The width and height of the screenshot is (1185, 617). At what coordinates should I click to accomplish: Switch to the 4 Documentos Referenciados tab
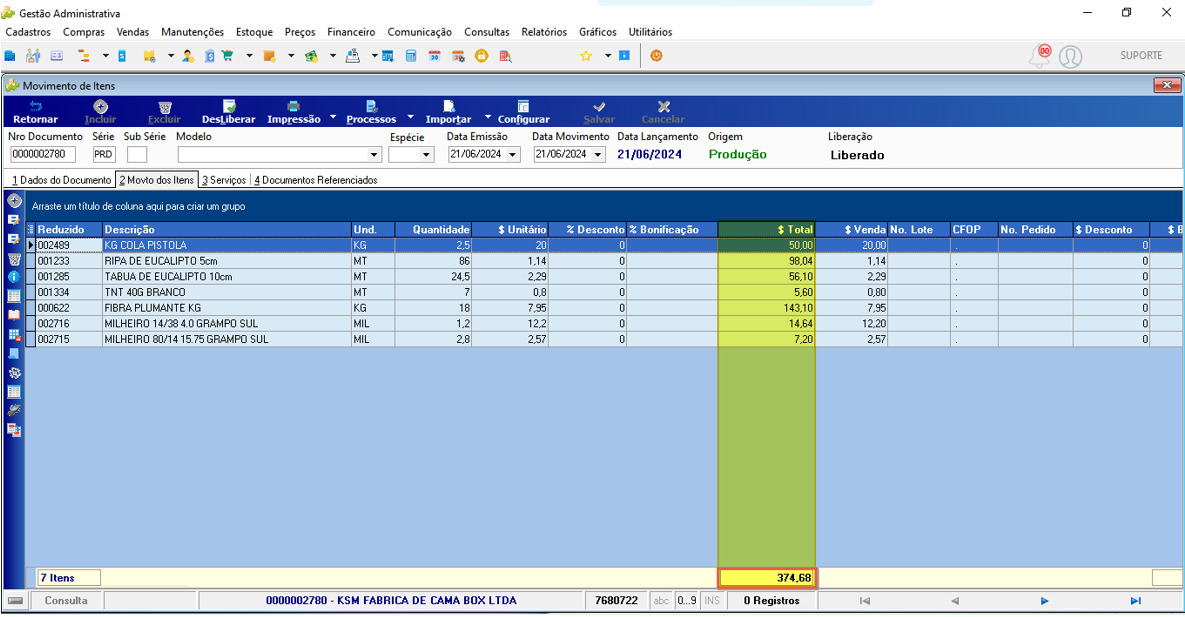click(316, 180)
